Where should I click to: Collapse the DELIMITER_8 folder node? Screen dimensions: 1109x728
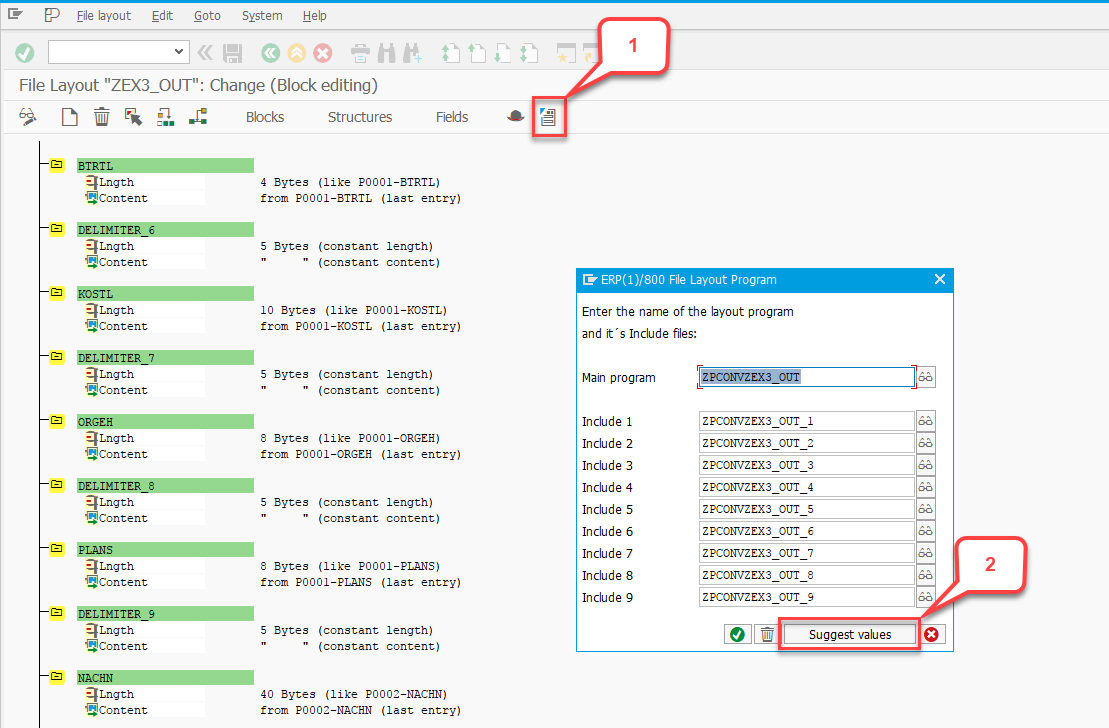[57, 485]
